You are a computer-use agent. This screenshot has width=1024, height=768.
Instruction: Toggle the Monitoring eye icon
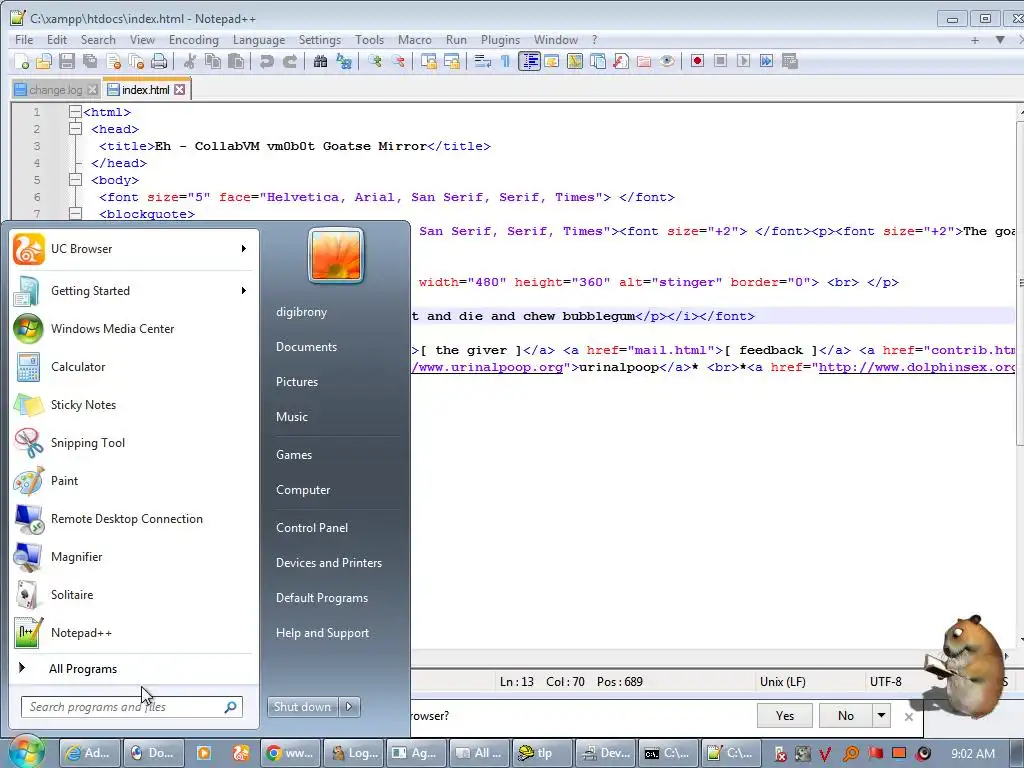pos(667,61)
